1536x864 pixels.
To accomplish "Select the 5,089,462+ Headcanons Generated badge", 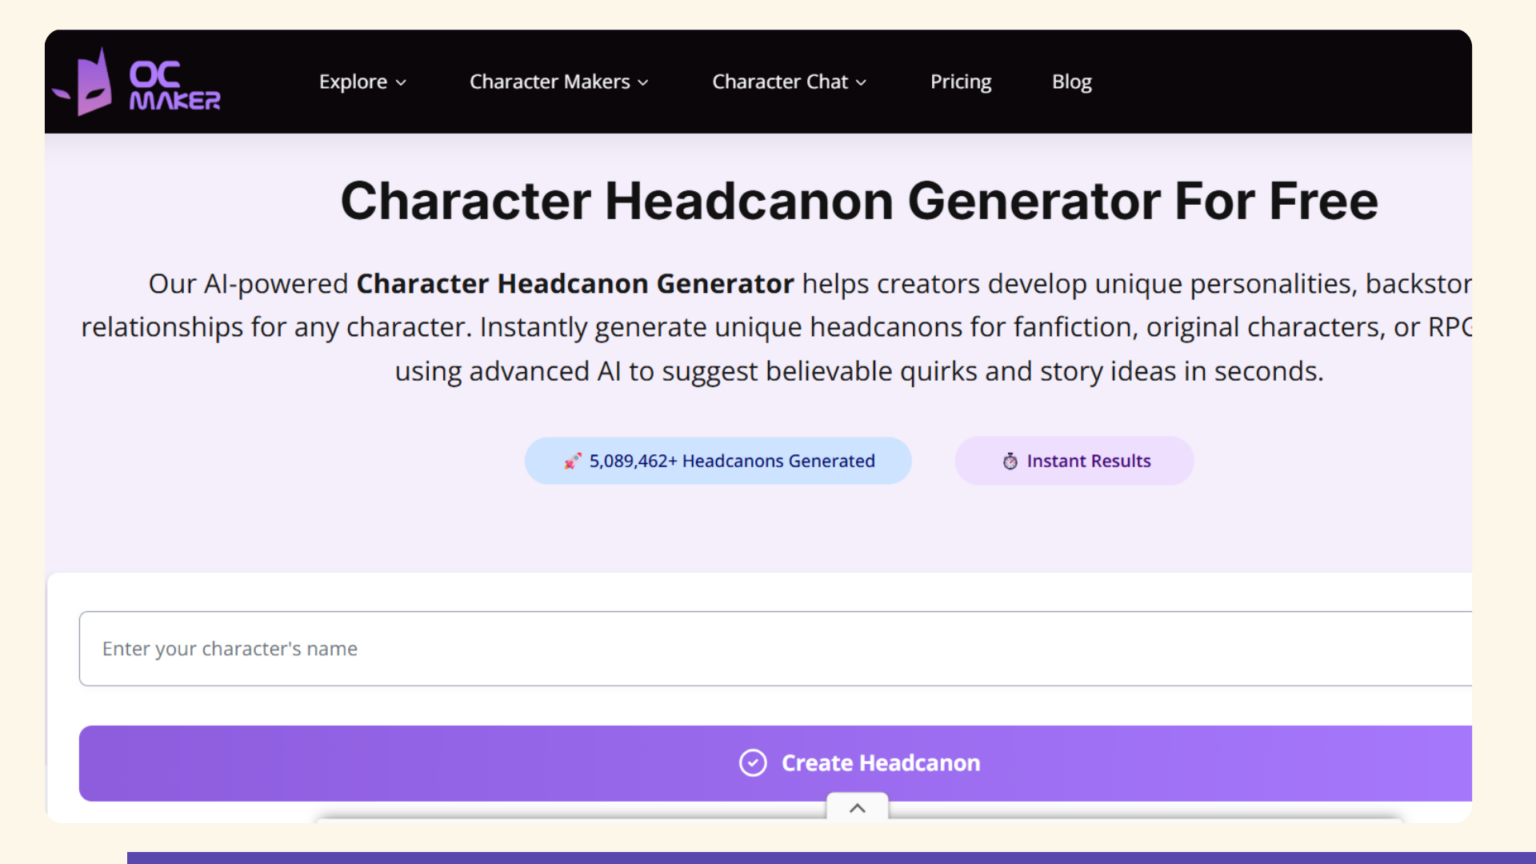I will click(718, 461).
